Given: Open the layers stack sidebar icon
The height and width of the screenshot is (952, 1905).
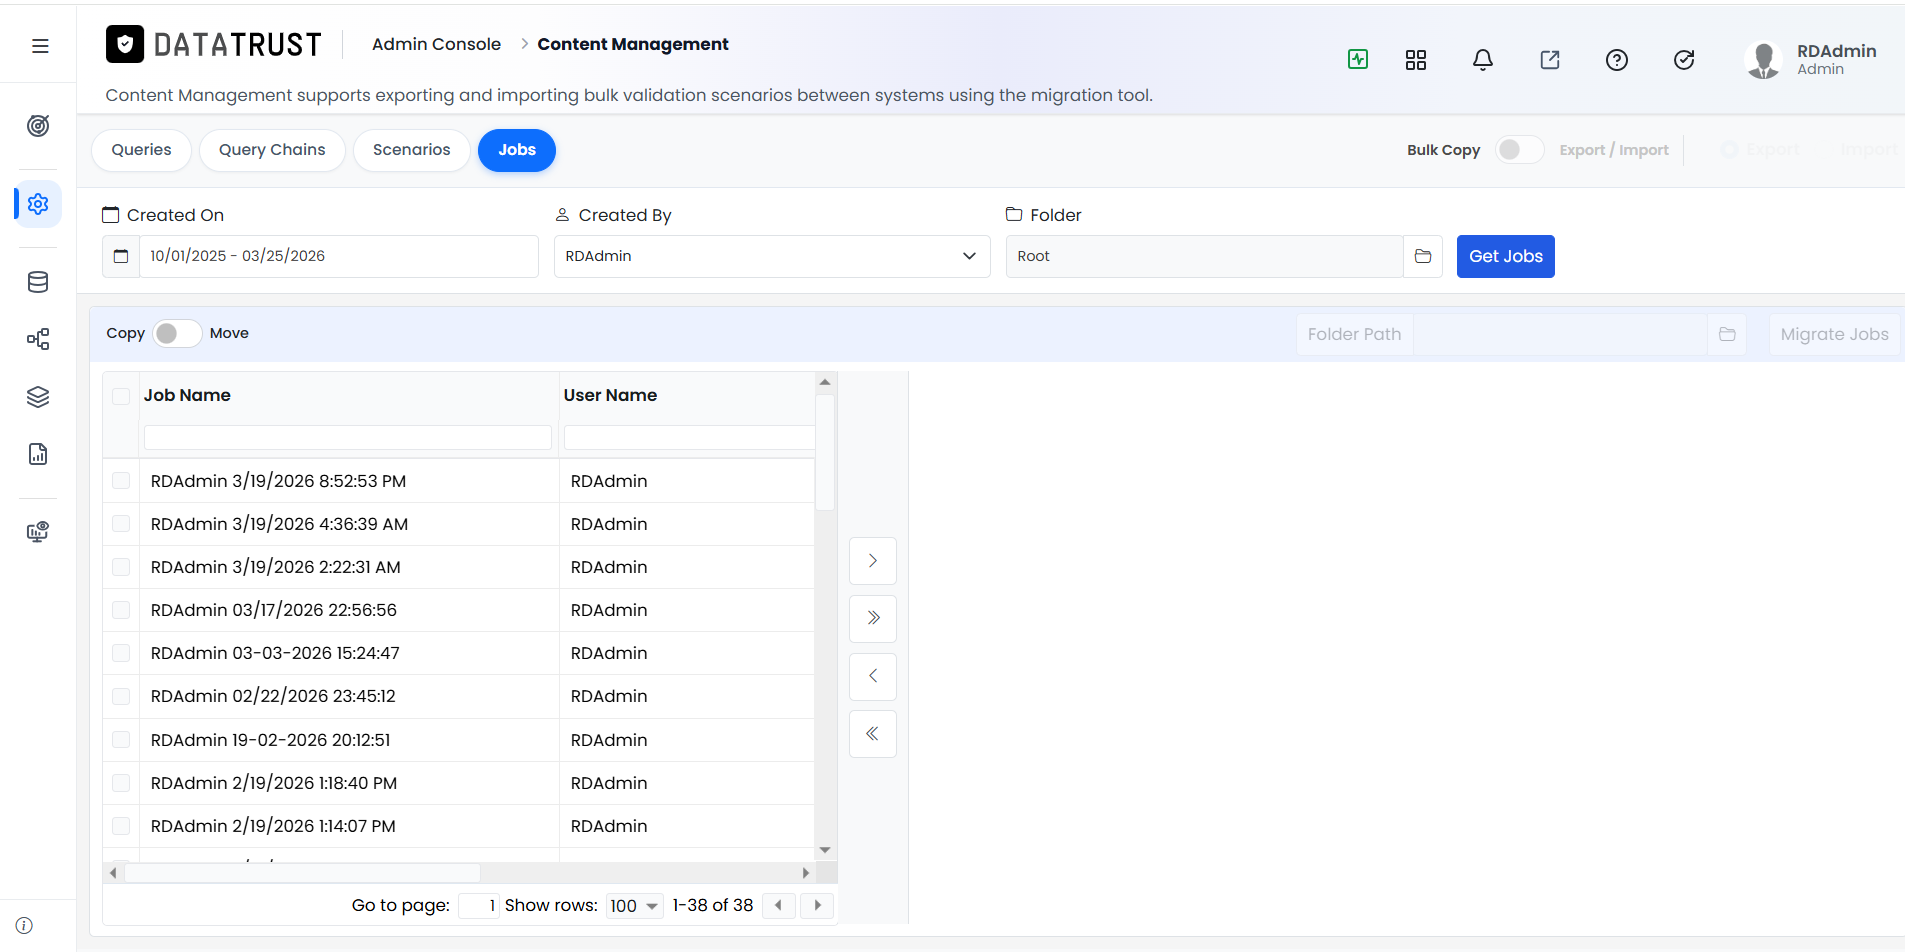Looking at the screenshot, I should click(38, 397).
